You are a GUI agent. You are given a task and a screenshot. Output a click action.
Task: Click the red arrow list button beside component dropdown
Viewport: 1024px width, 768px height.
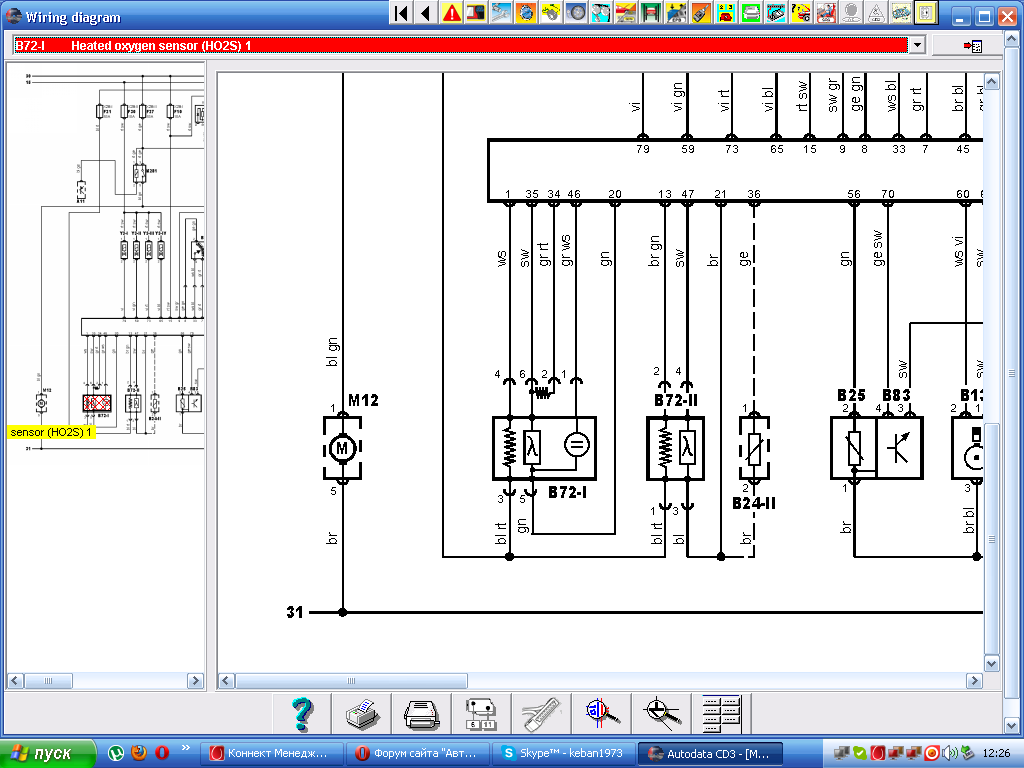(972, 46)
